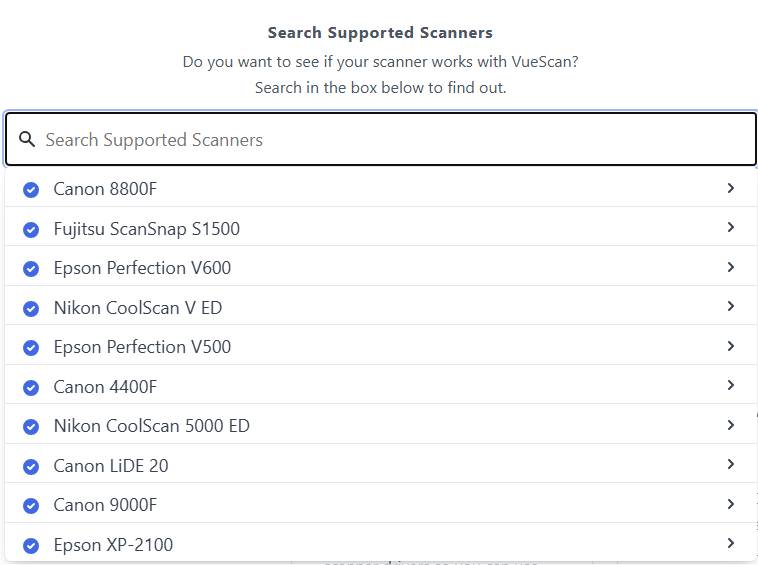Select Nikon CoolScan V ED scanner entry

coord(137,308)
